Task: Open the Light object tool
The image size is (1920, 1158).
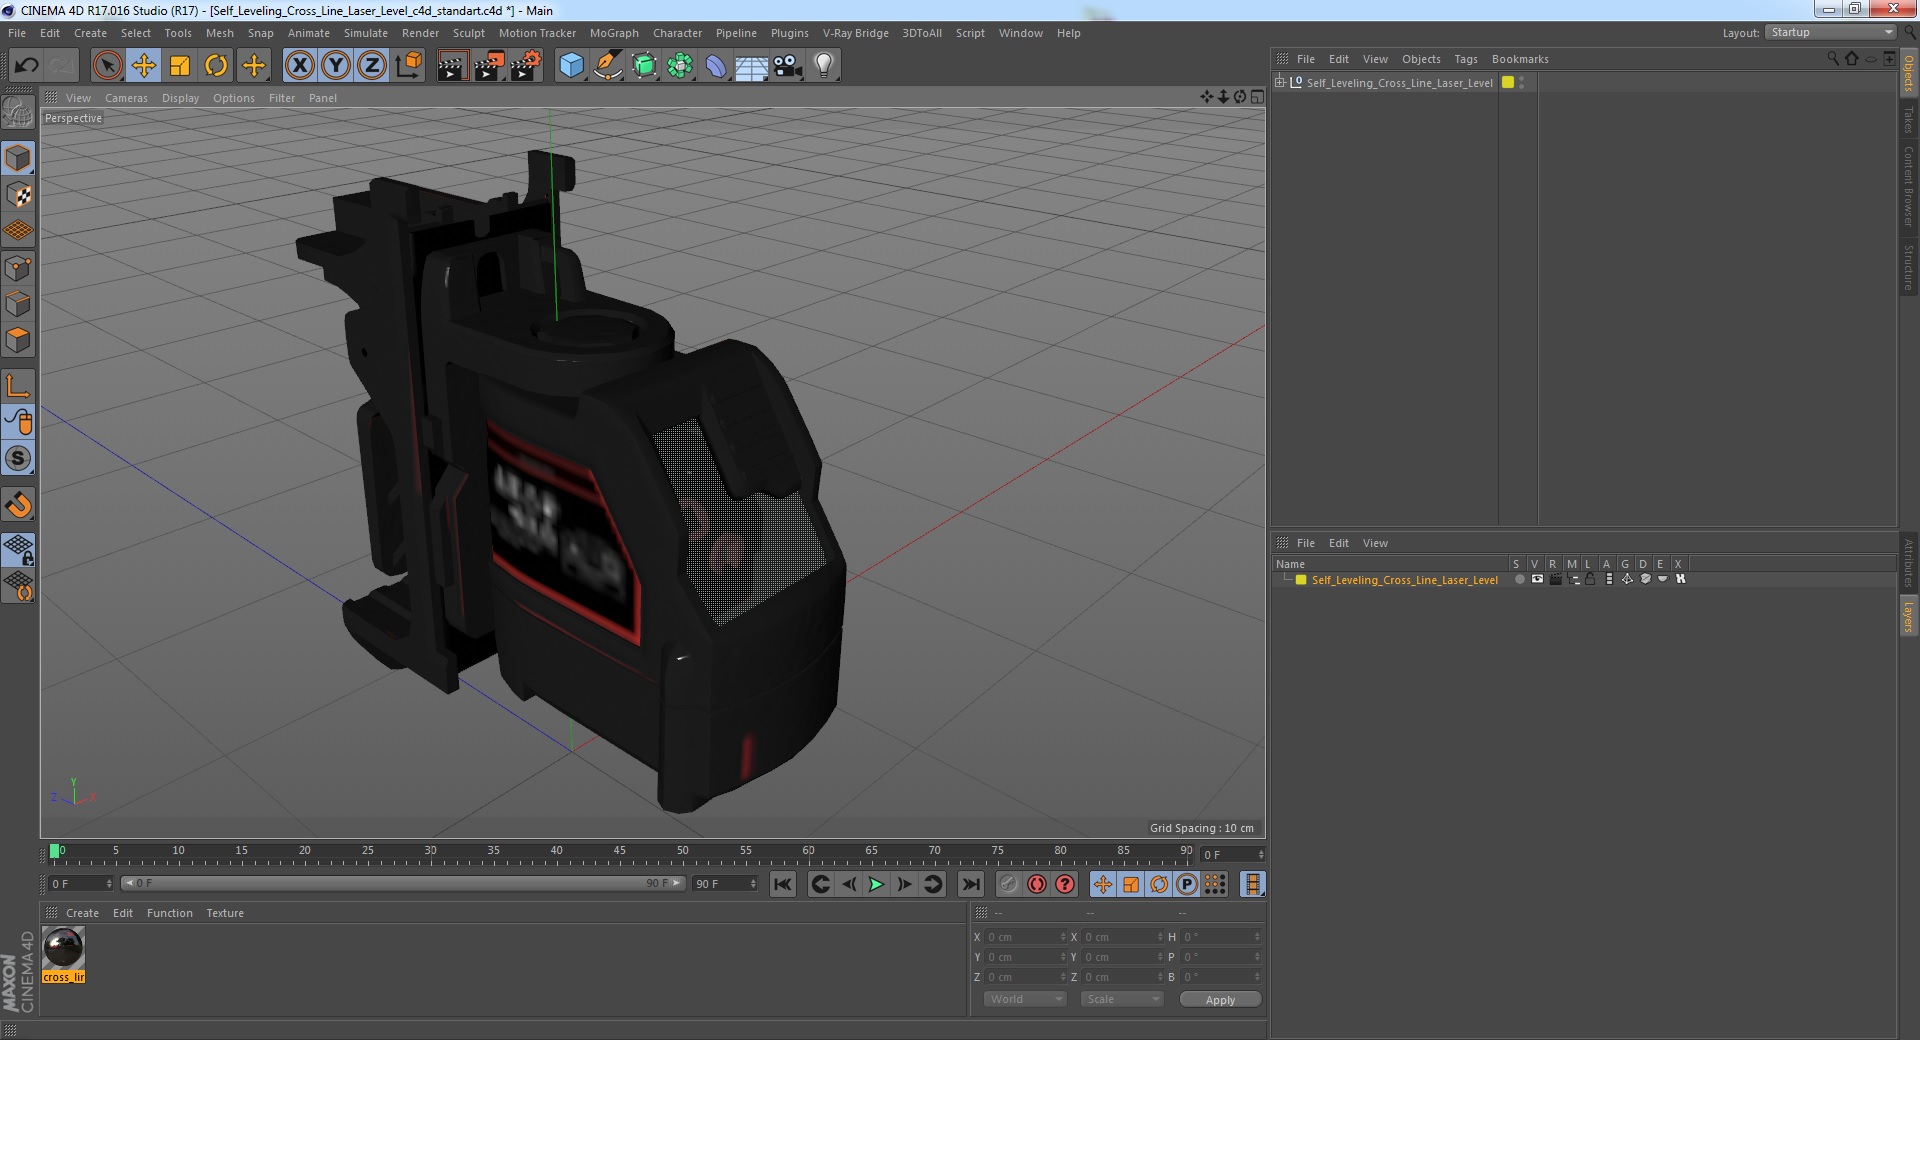Action: pos(823,66)
